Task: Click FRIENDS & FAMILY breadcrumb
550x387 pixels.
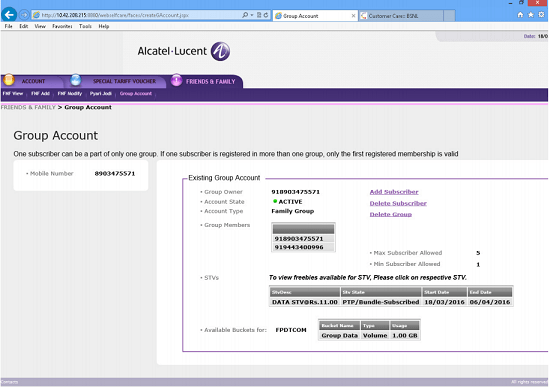Action: tap(28, 107)
